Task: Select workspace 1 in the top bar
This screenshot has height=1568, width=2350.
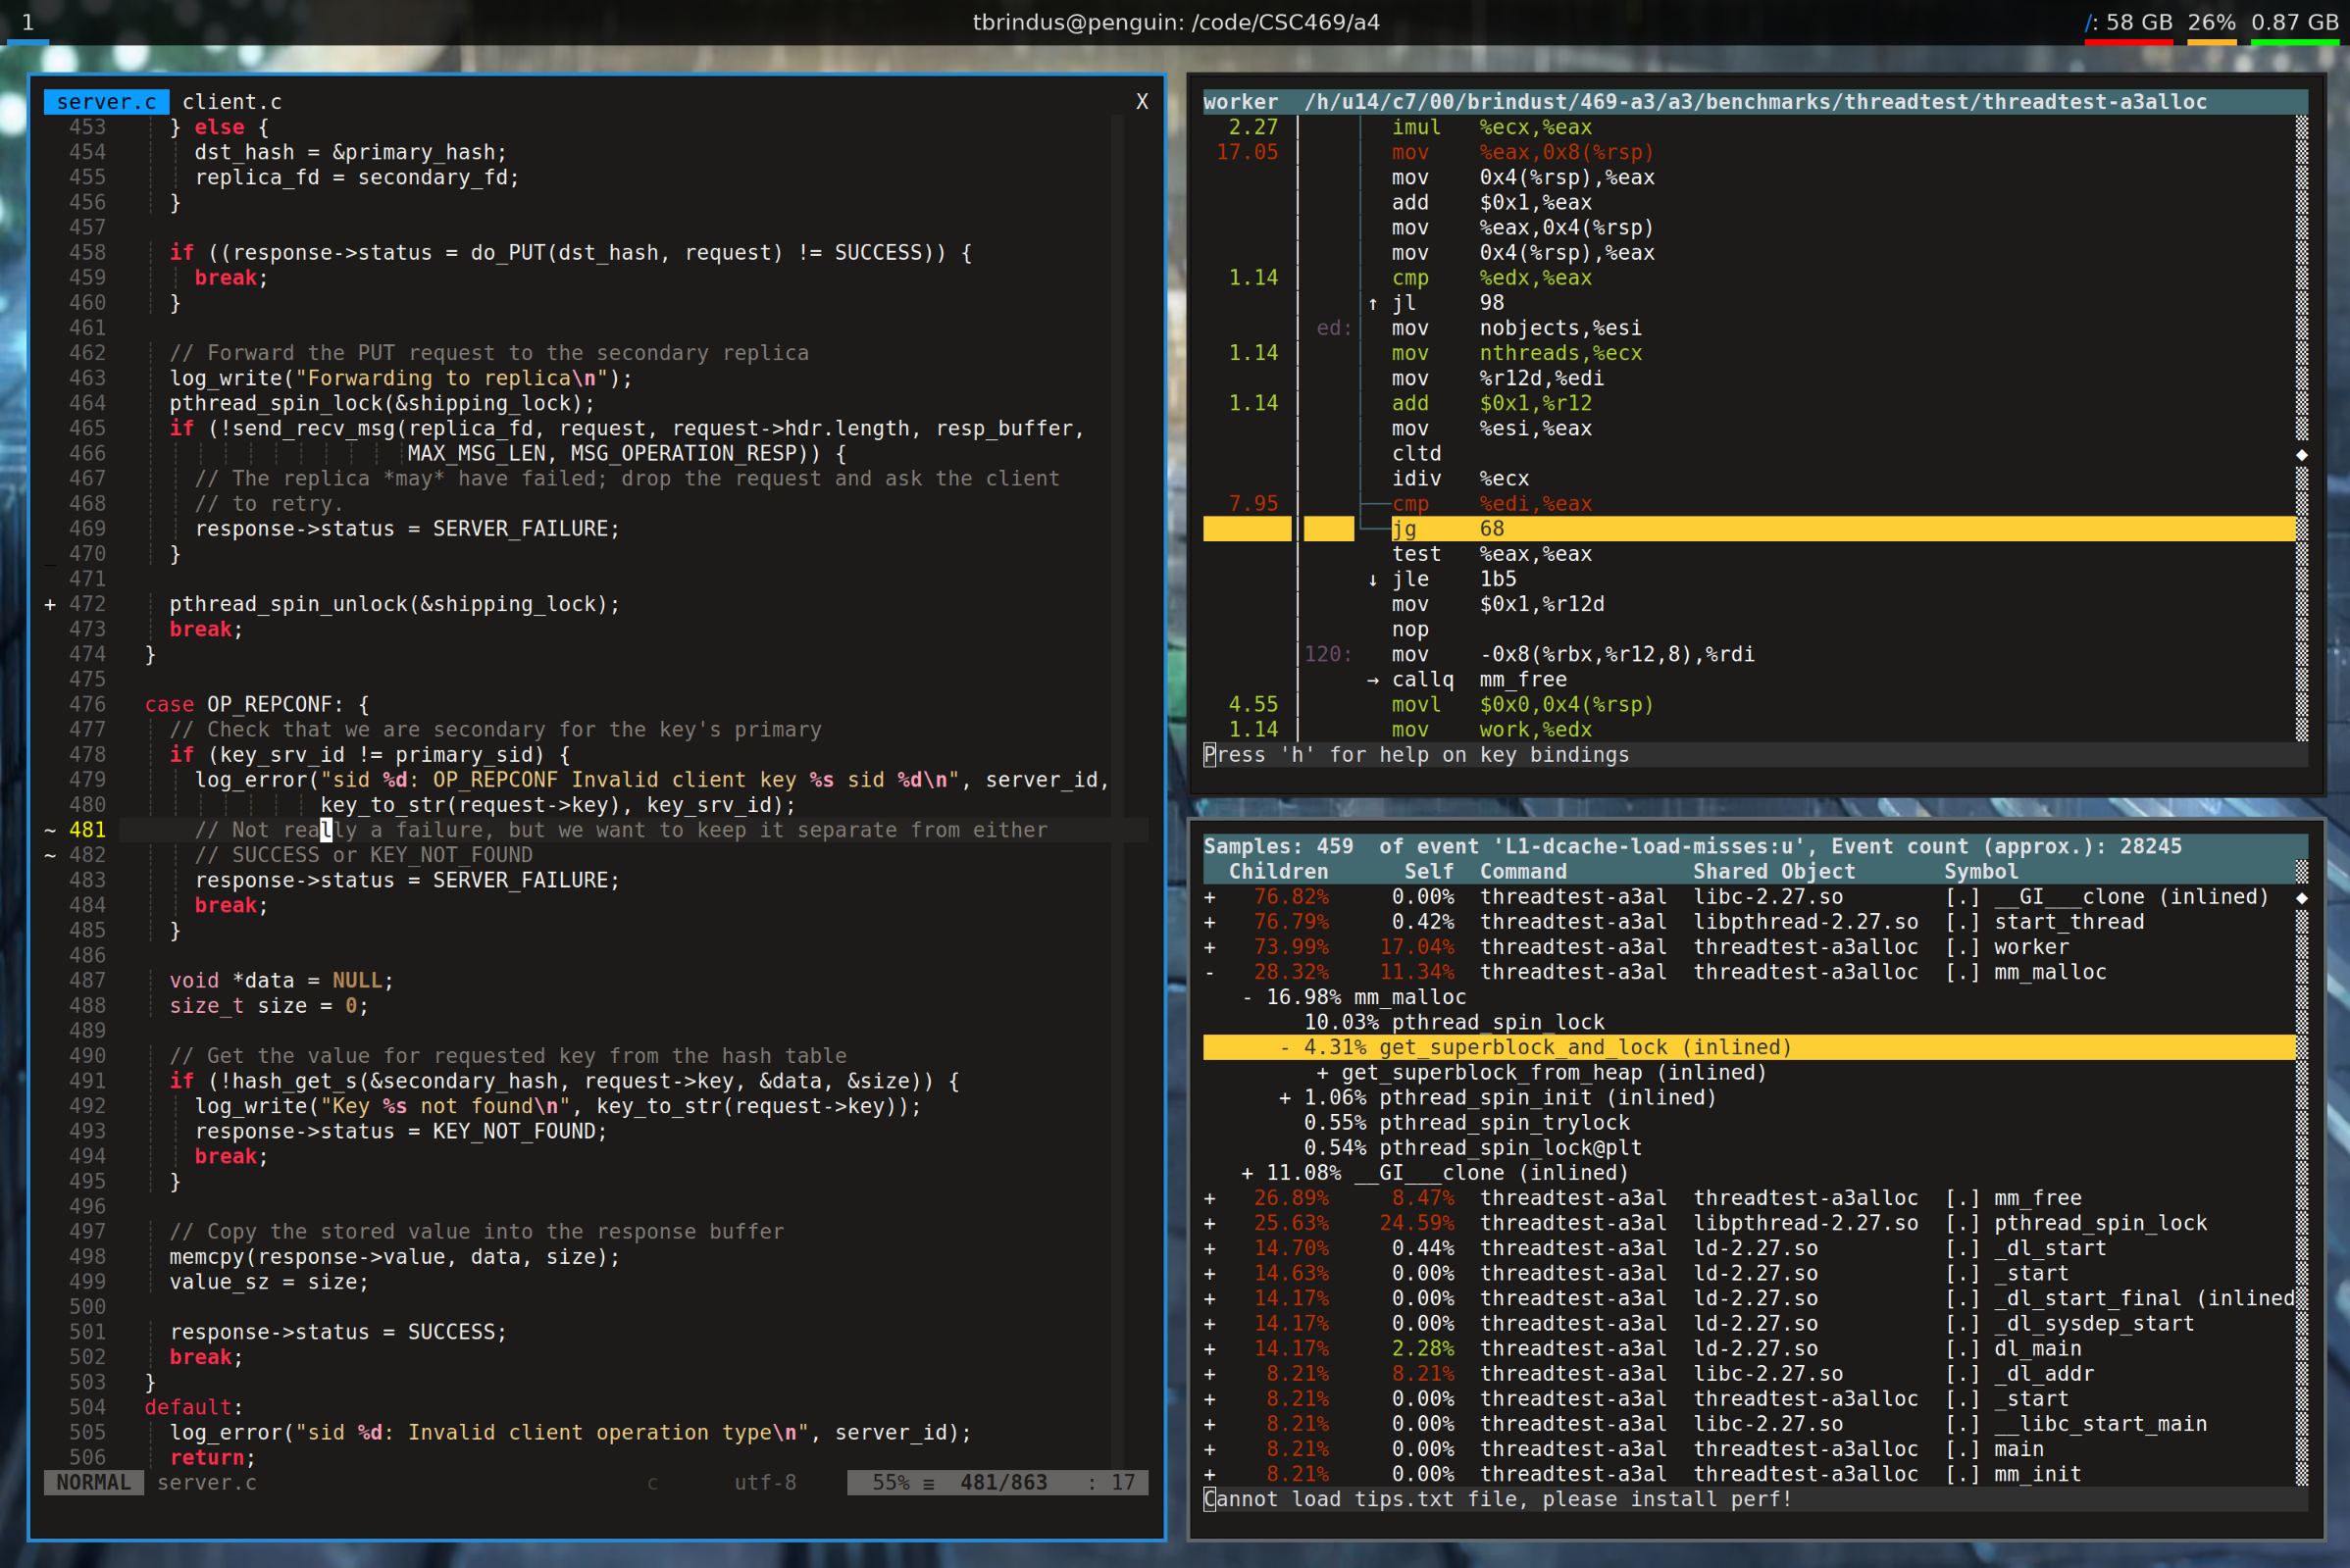Action: (28, 22)
